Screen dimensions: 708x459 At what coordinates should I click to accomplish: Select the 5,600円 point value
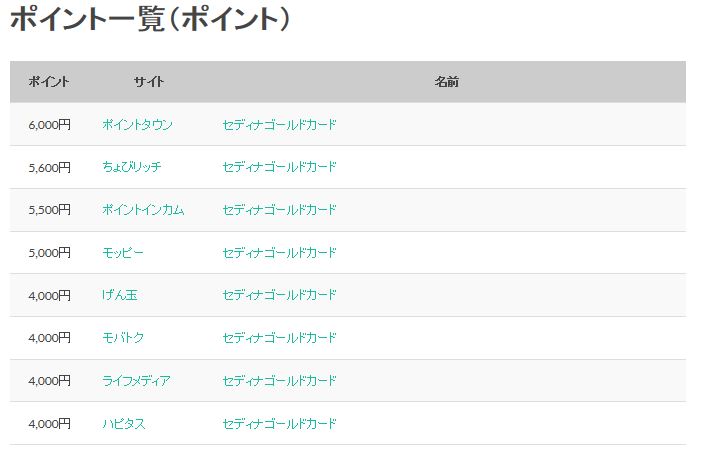[50, 167]
